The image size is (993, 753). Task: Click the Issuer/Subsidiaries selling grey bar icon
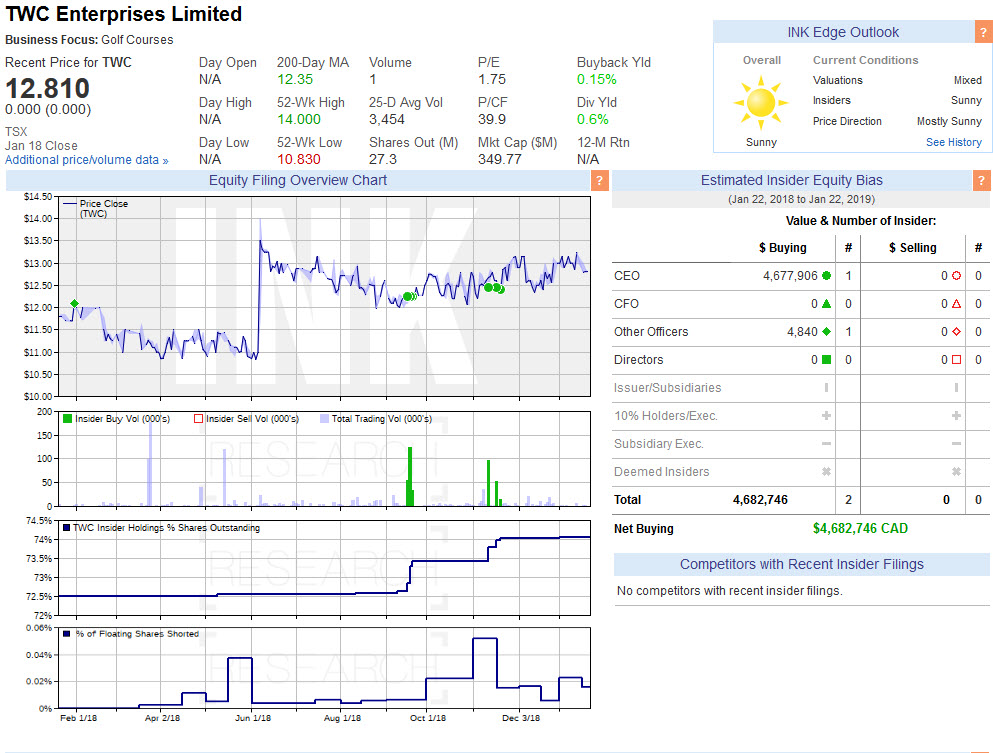pyautogui.click(x=956, y=388)
